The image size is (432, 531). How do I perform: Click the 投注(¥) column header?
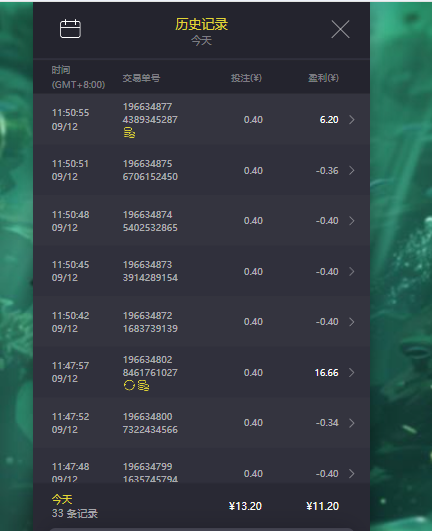[x=246, y=78]
